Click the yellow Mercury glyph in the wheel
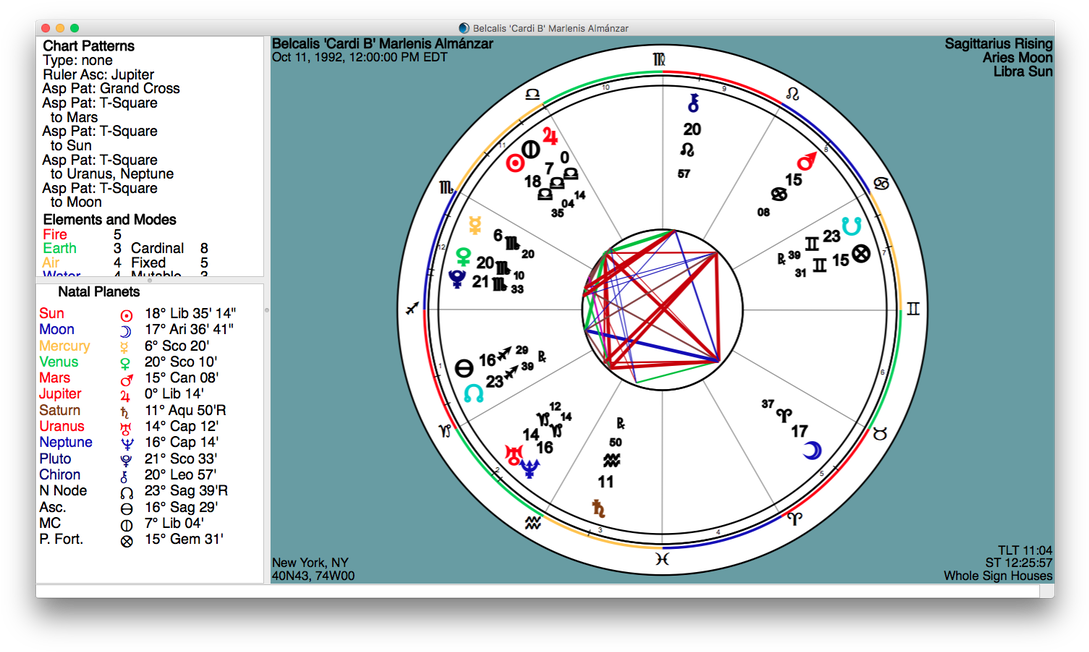 tap(475, 224)
